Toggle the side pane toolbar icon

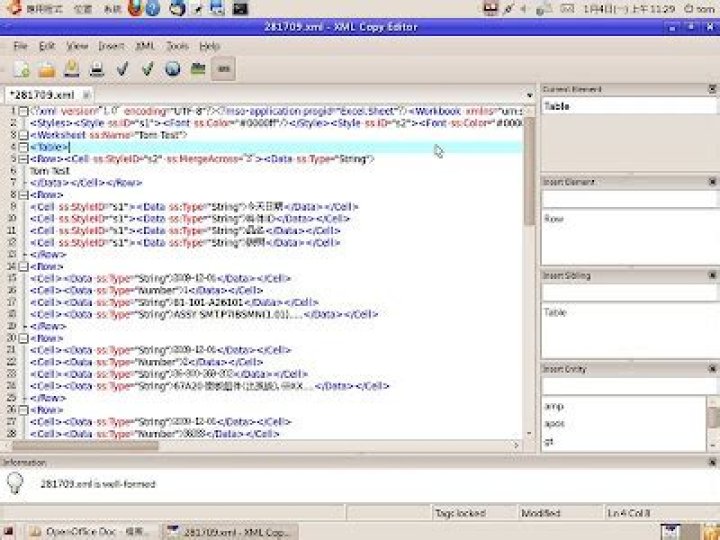coord(198,69)
